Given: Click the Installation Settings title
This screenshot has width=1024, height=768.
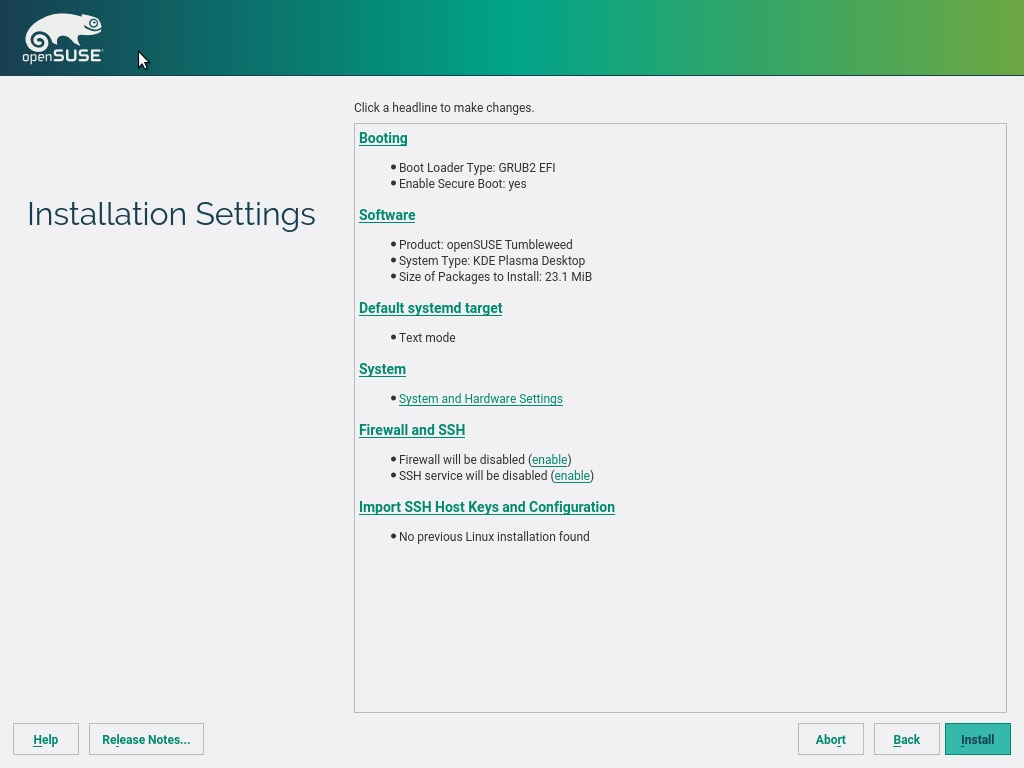Looking at the screenshot, I should pos(171,214).
